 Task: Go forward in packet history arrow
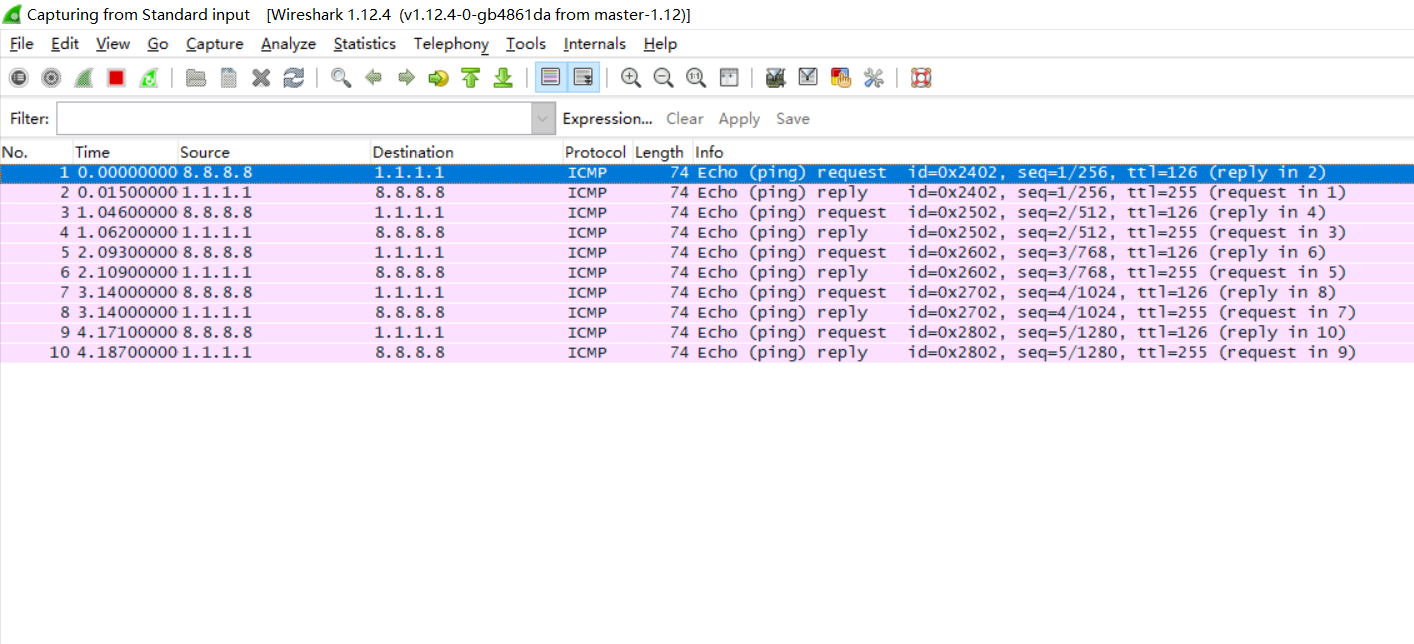point(406,78)
